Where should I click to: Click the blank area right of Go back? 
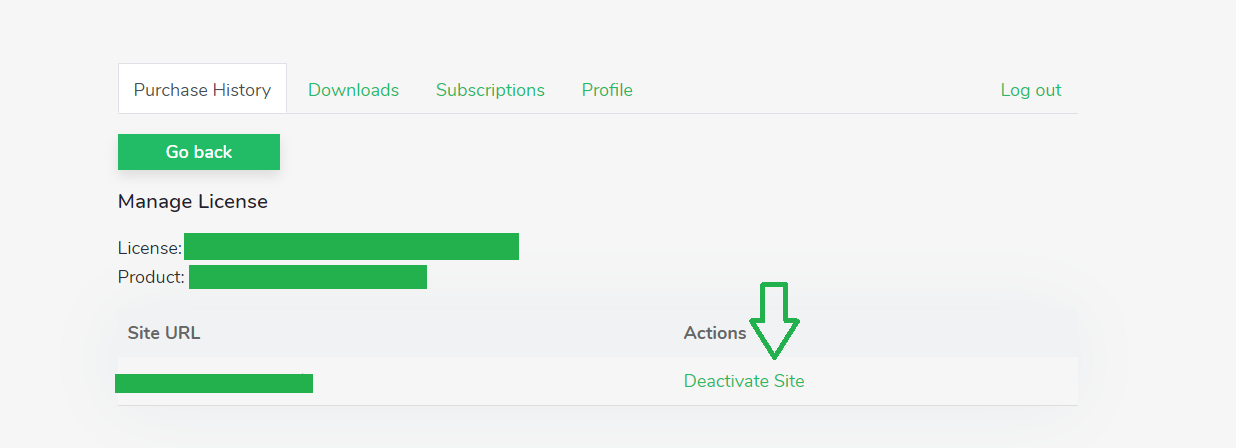coord(680,152)
